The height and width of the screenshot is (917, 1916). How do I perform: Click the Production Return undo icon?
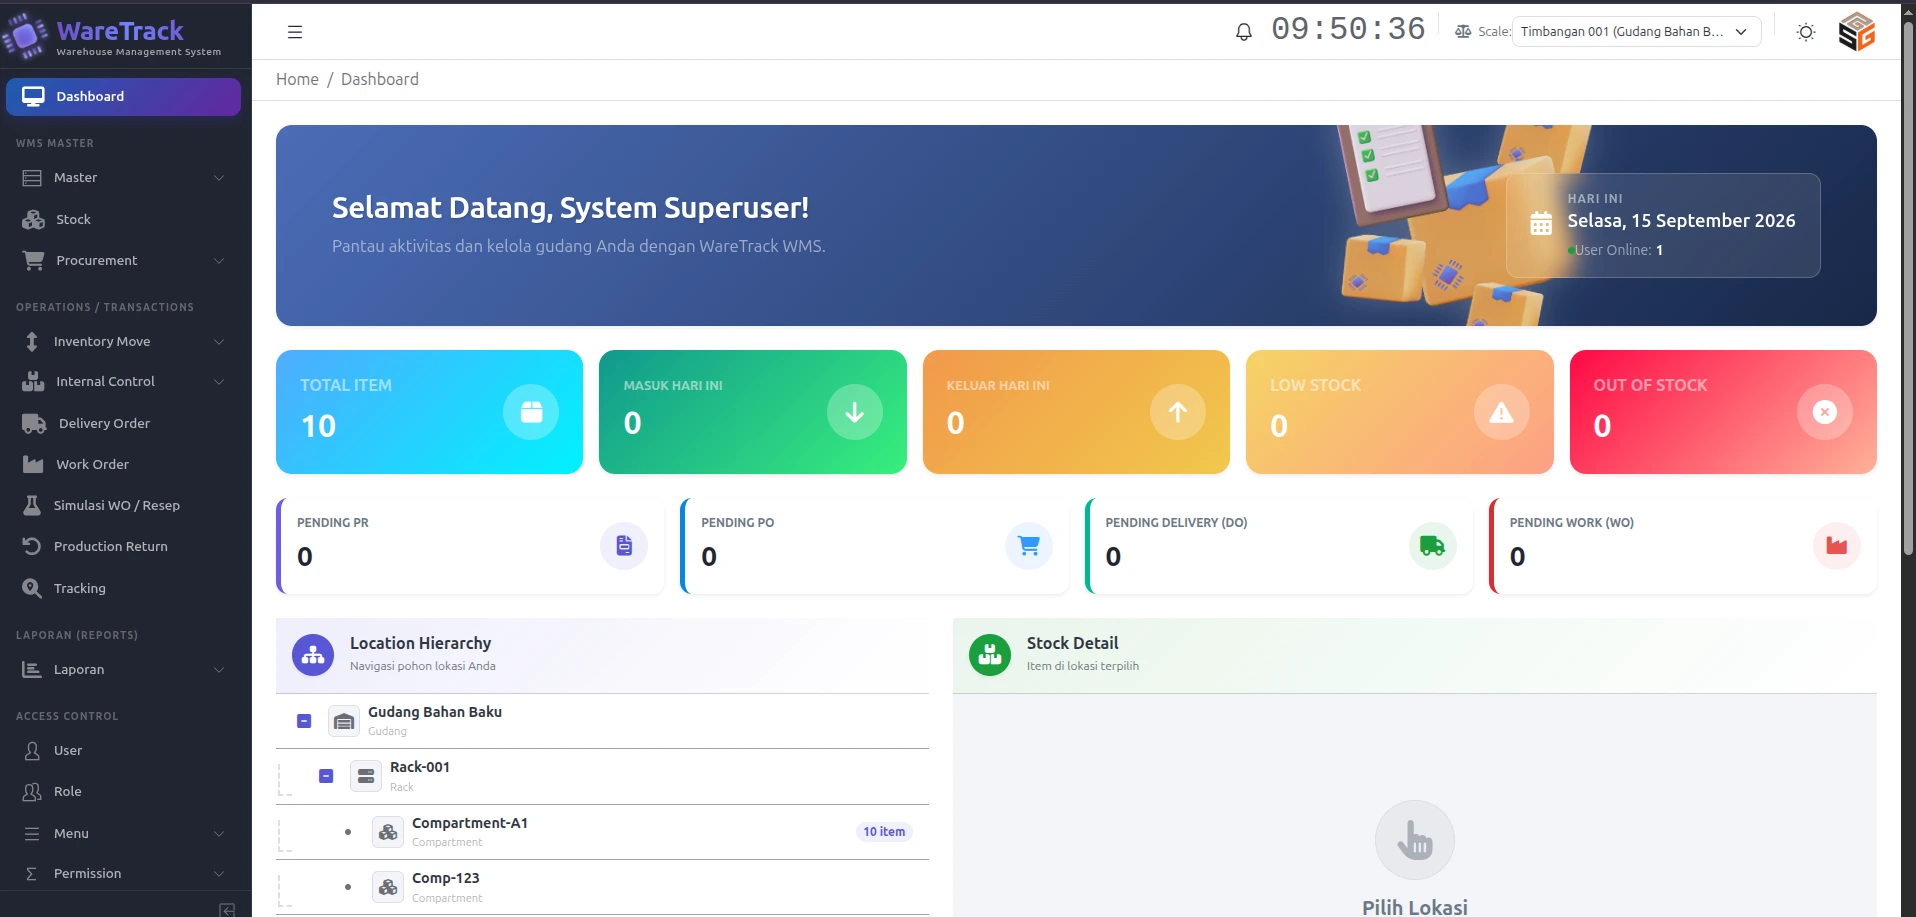click(x=32, y=547)
